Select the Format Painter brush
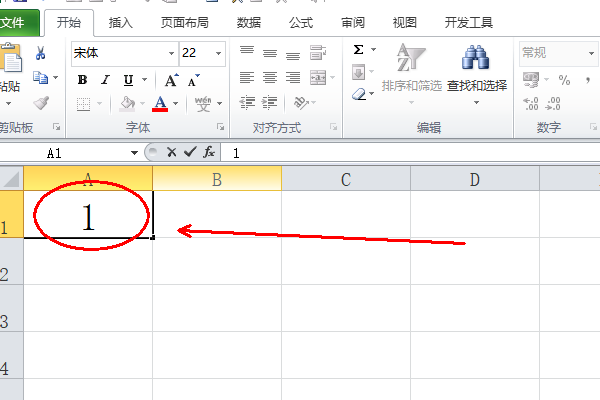 (x=41, y=103)
